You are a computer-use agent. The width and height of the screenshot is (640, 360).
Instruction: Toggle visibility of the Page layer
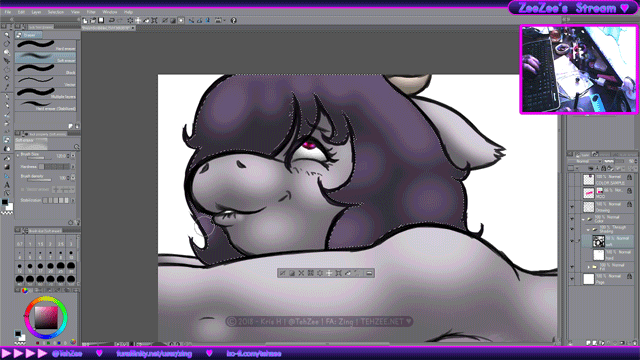[x=571, y=279]
